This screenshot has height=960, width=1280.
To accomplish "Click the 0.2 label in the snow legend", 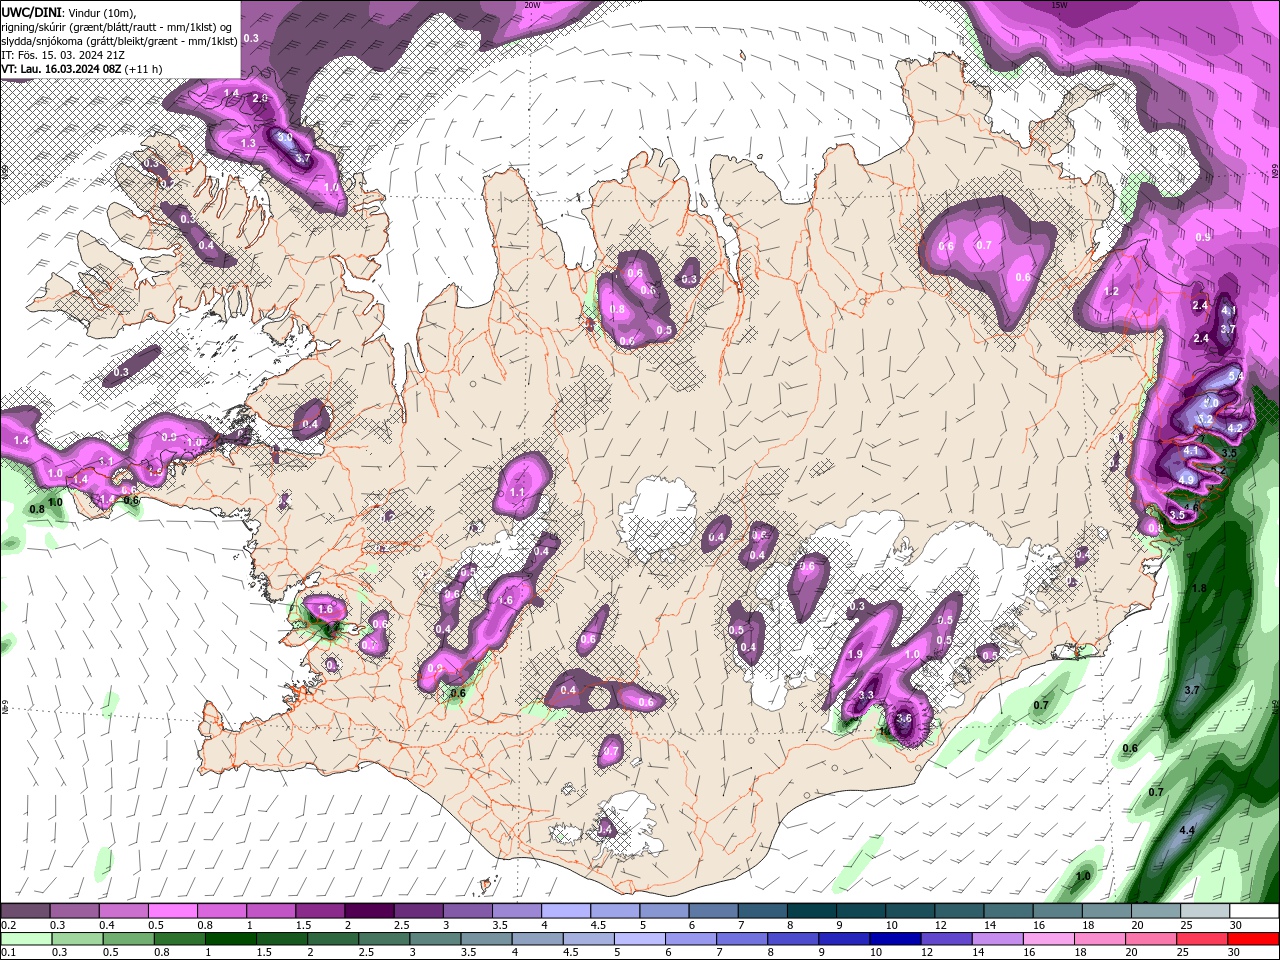I will click(9, 925).
